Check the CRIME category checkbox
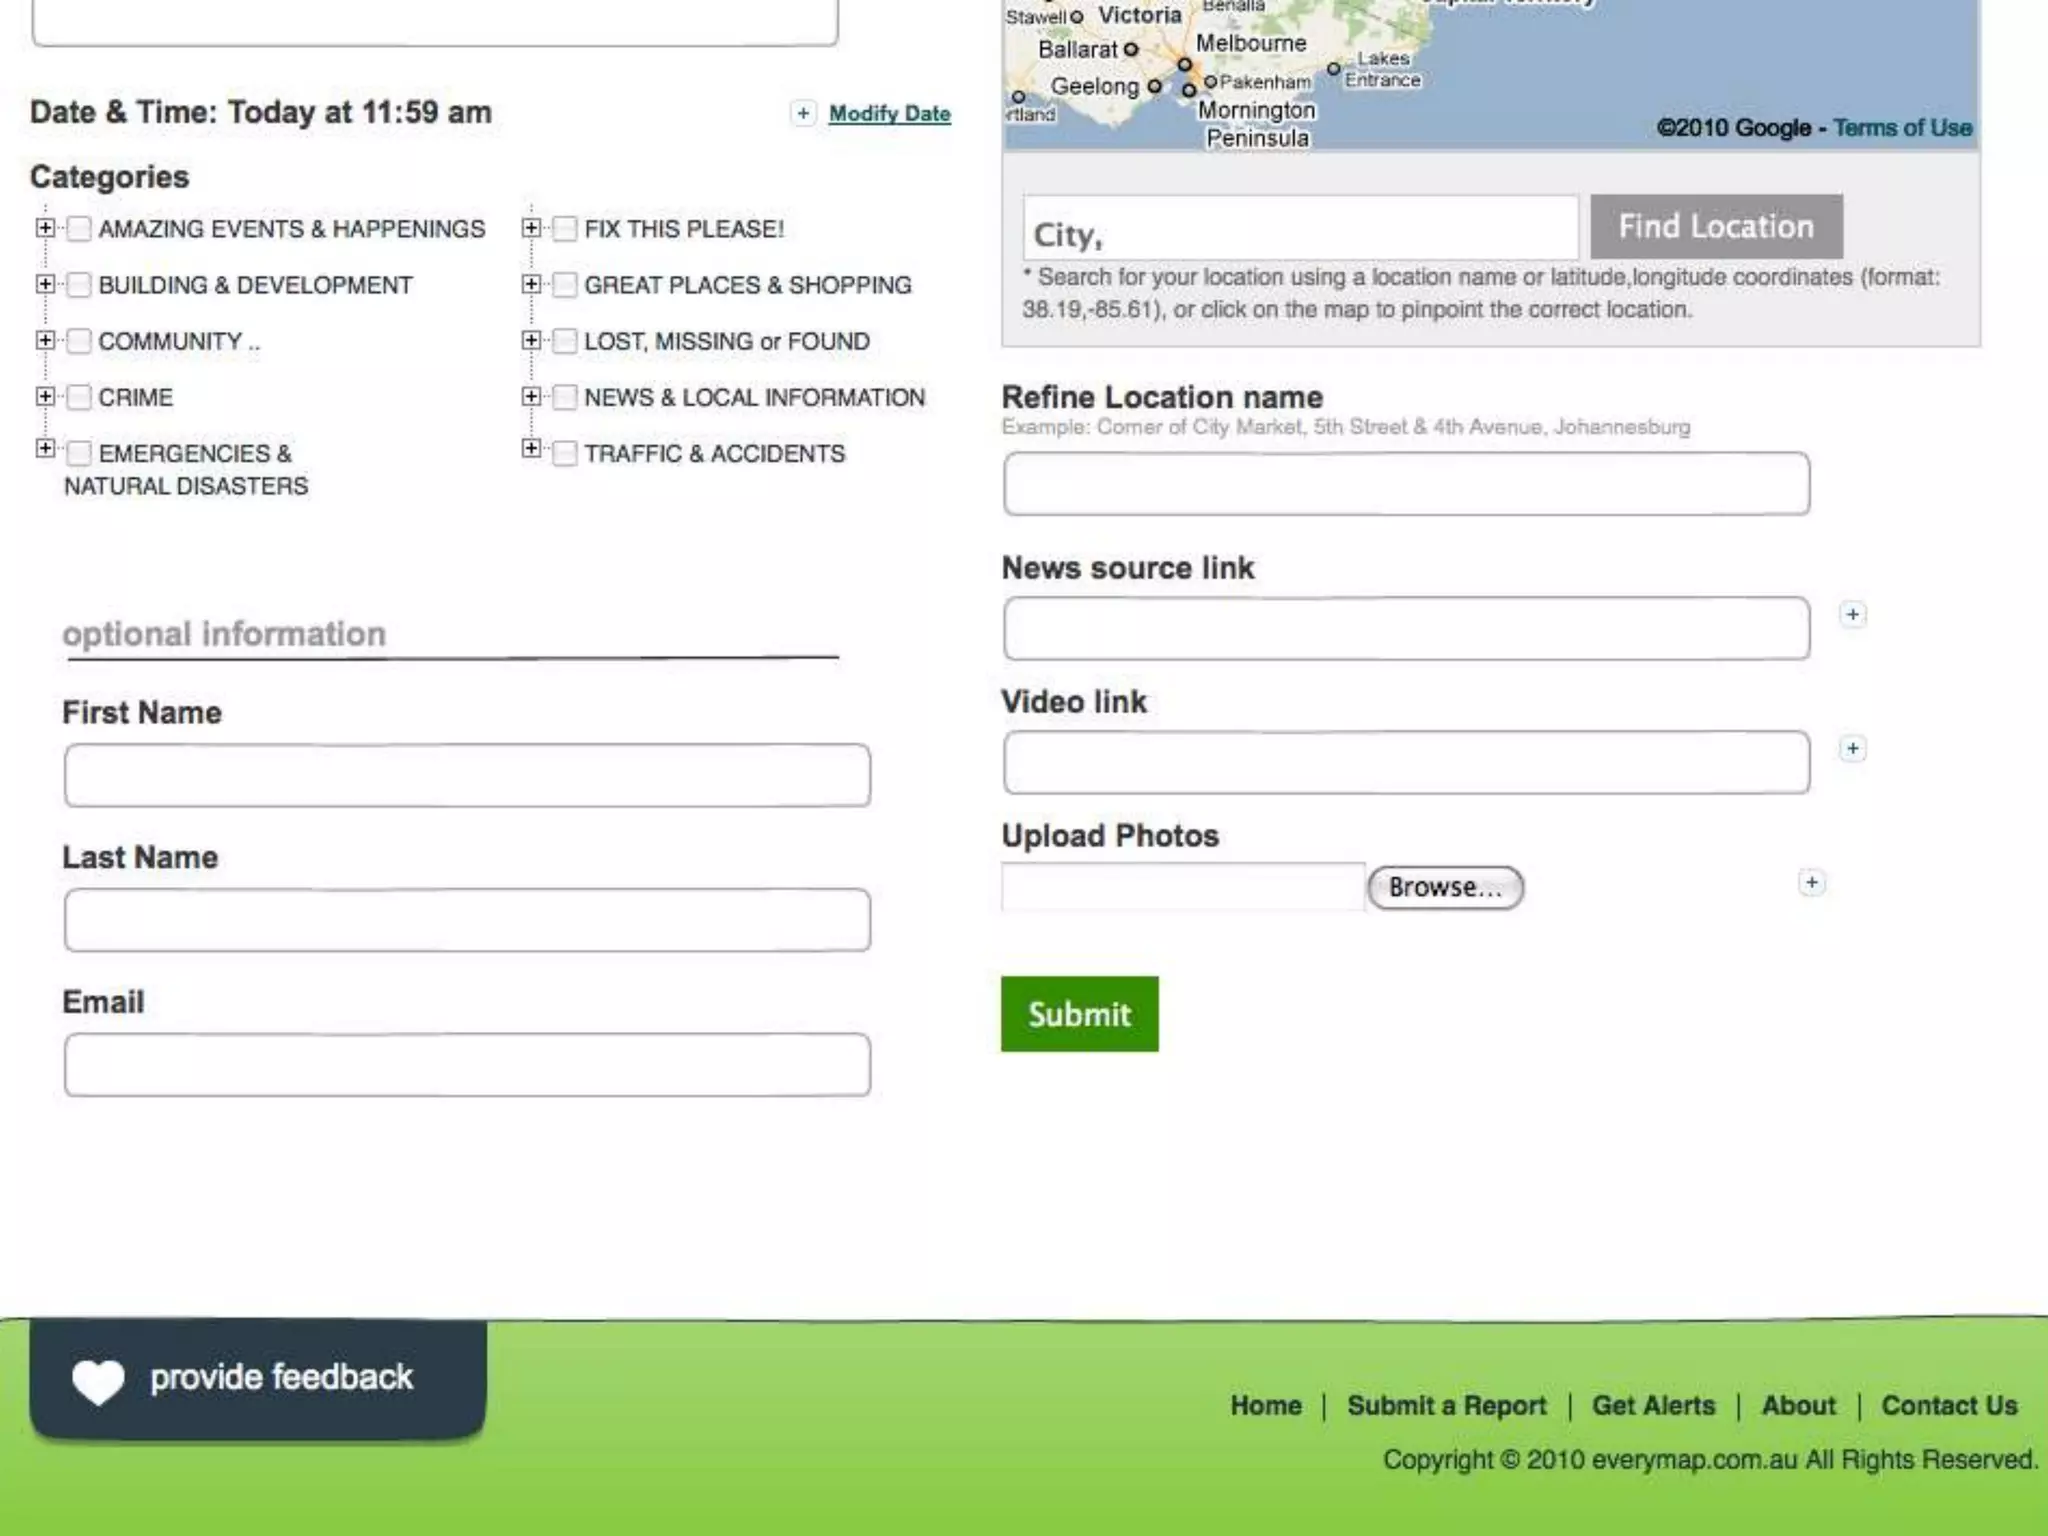 (79, 398)
